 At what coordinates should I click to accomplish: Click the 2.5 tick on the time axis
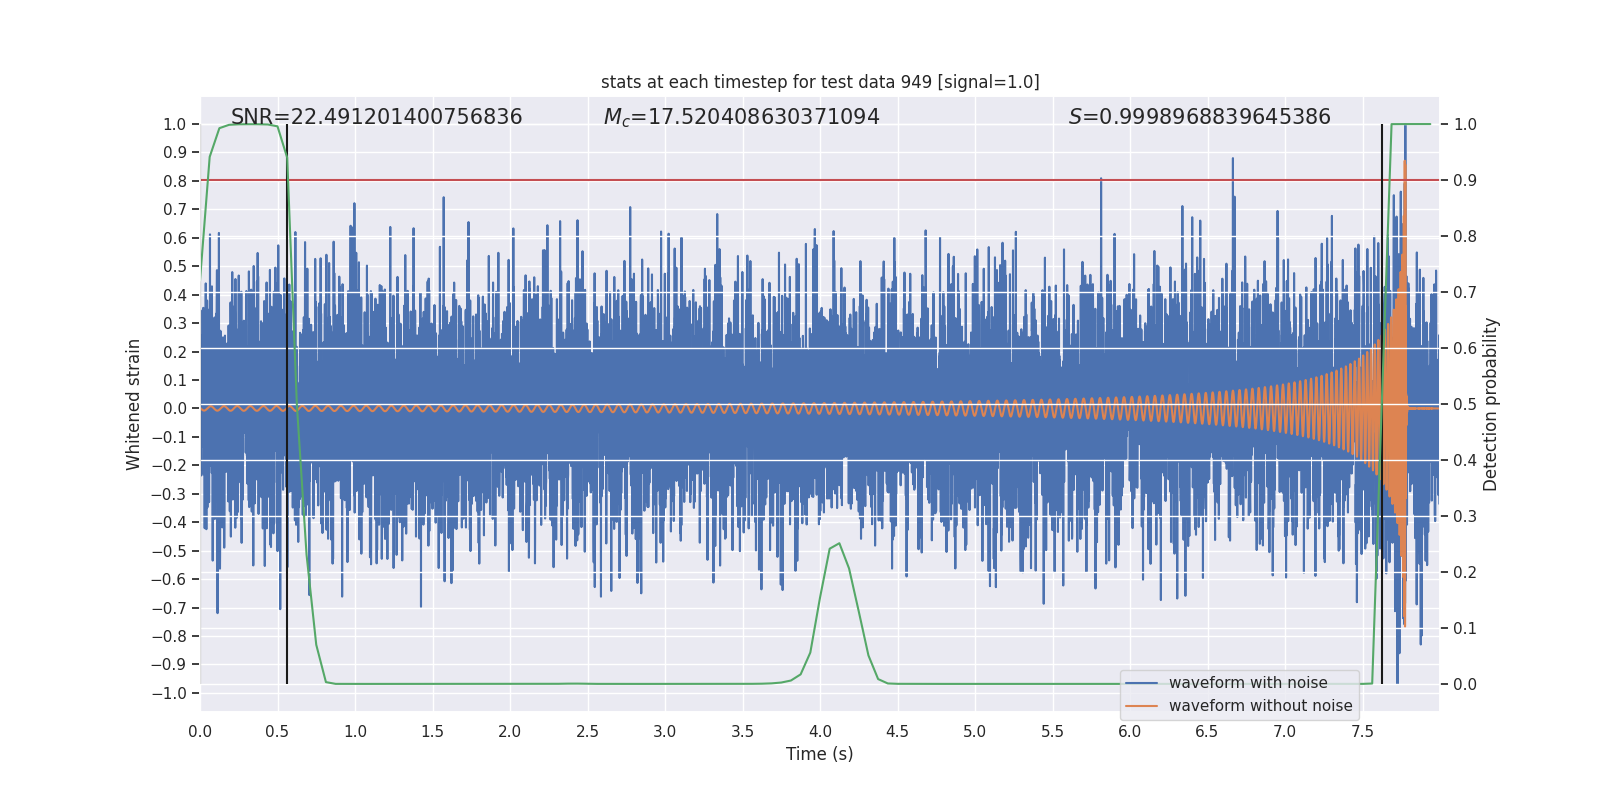pyautogui.click(x=587, y=731)
